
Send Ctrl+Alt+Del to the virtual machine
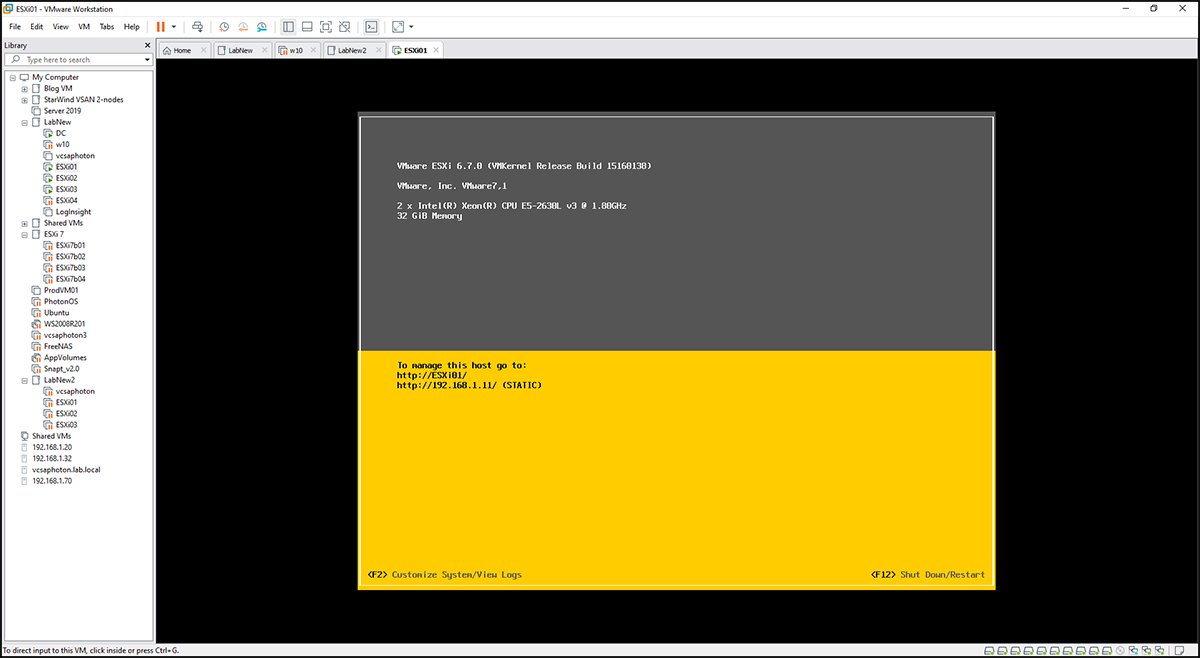point(198,26)
